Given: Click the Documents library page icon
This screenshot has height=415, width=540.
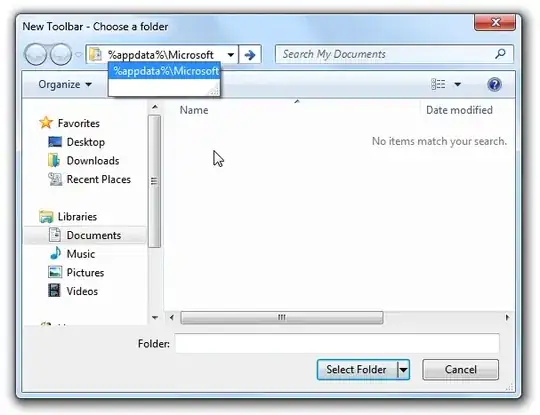Looking at the screenshot, I should [x=55, y=235].
